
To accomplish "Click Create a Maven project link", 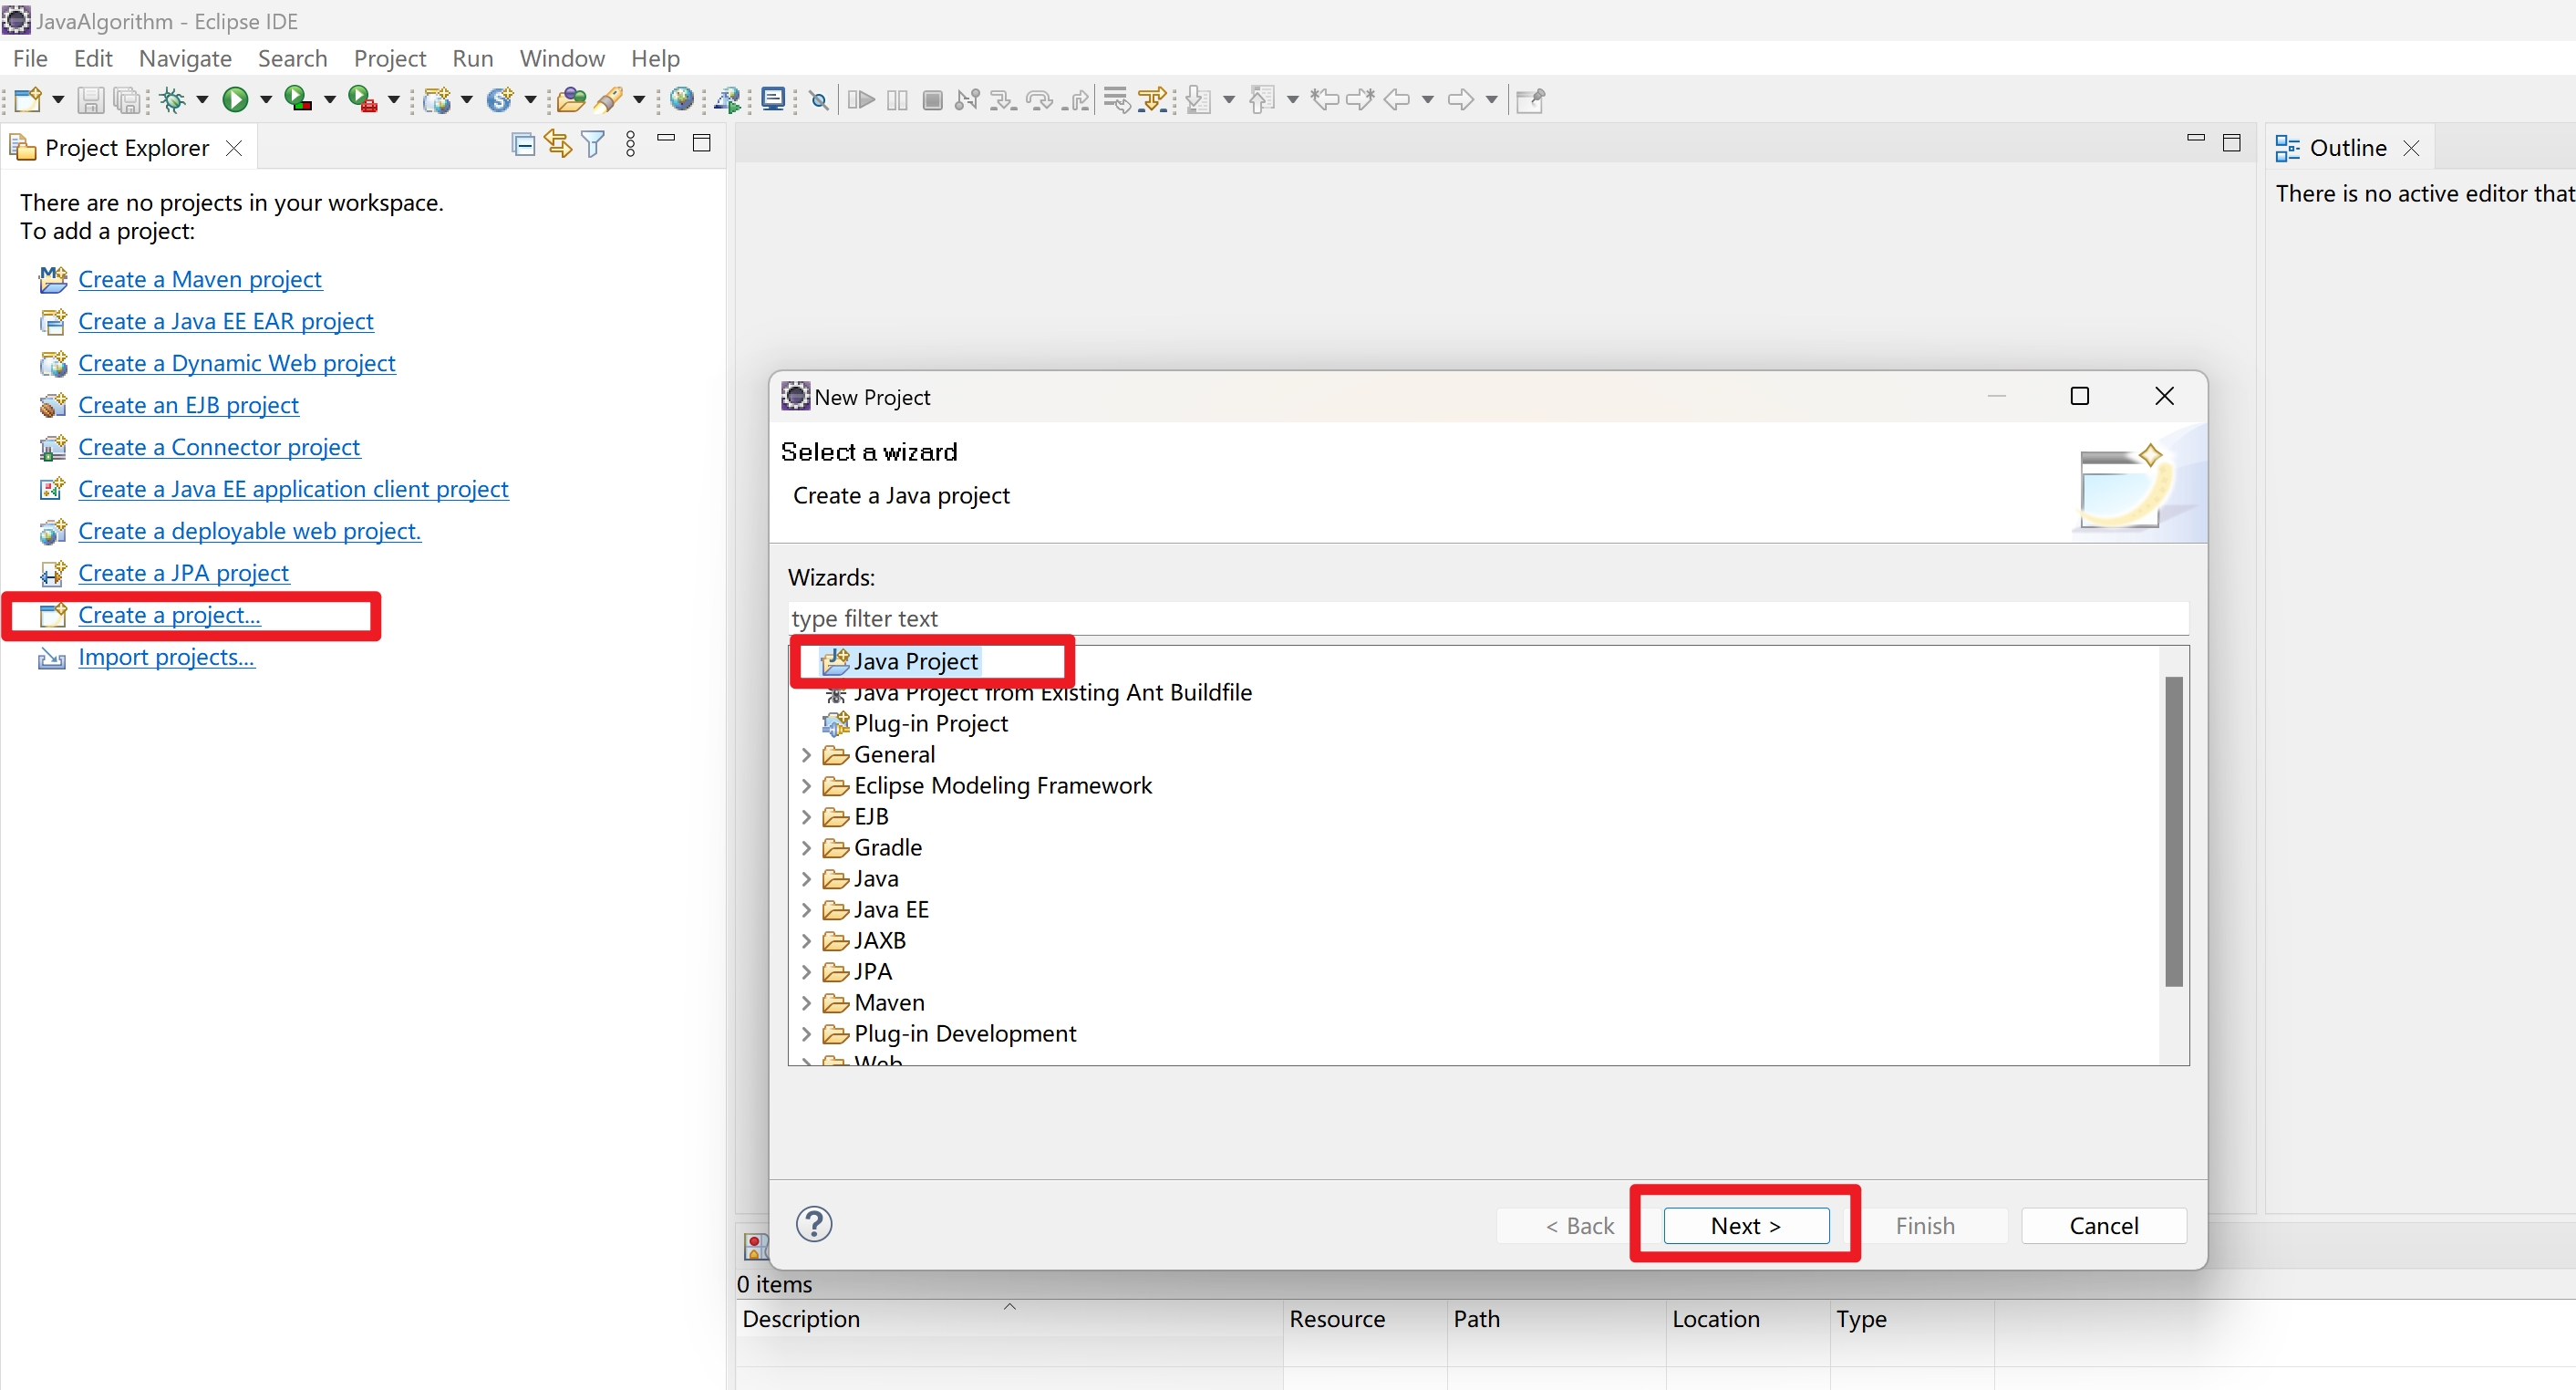I will click(199, 279).
